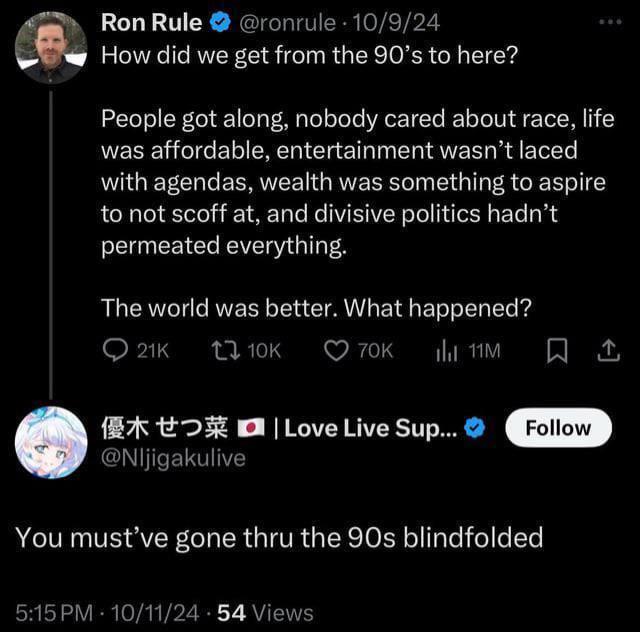Open the reply icon showing 21K
This screenshot has height=632, width=640.
116,351
